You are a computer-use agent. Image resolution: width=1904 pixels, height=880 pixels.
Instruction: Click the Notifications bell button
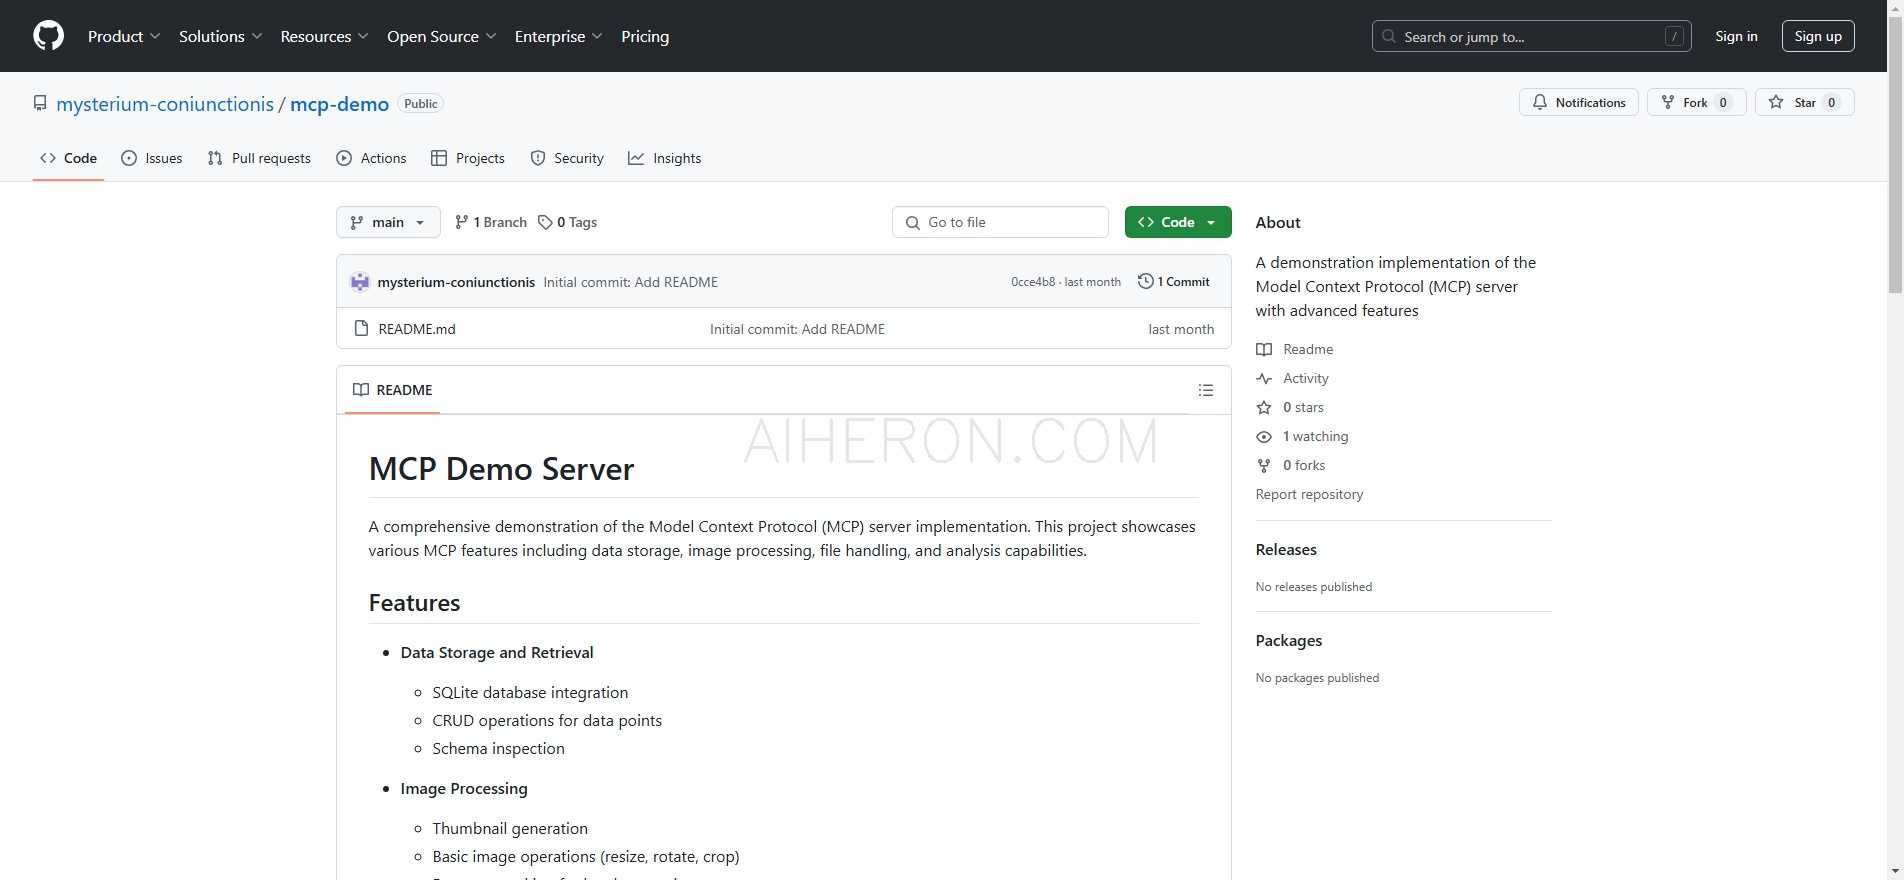(1579, 102)
